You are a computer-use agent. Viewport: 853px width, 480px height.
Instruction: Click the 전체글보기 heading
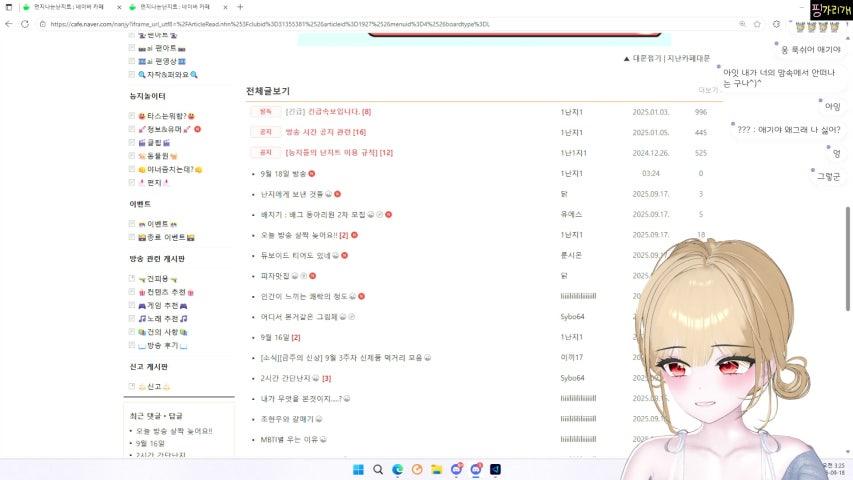pyautogui.click(x=268, y=91)
